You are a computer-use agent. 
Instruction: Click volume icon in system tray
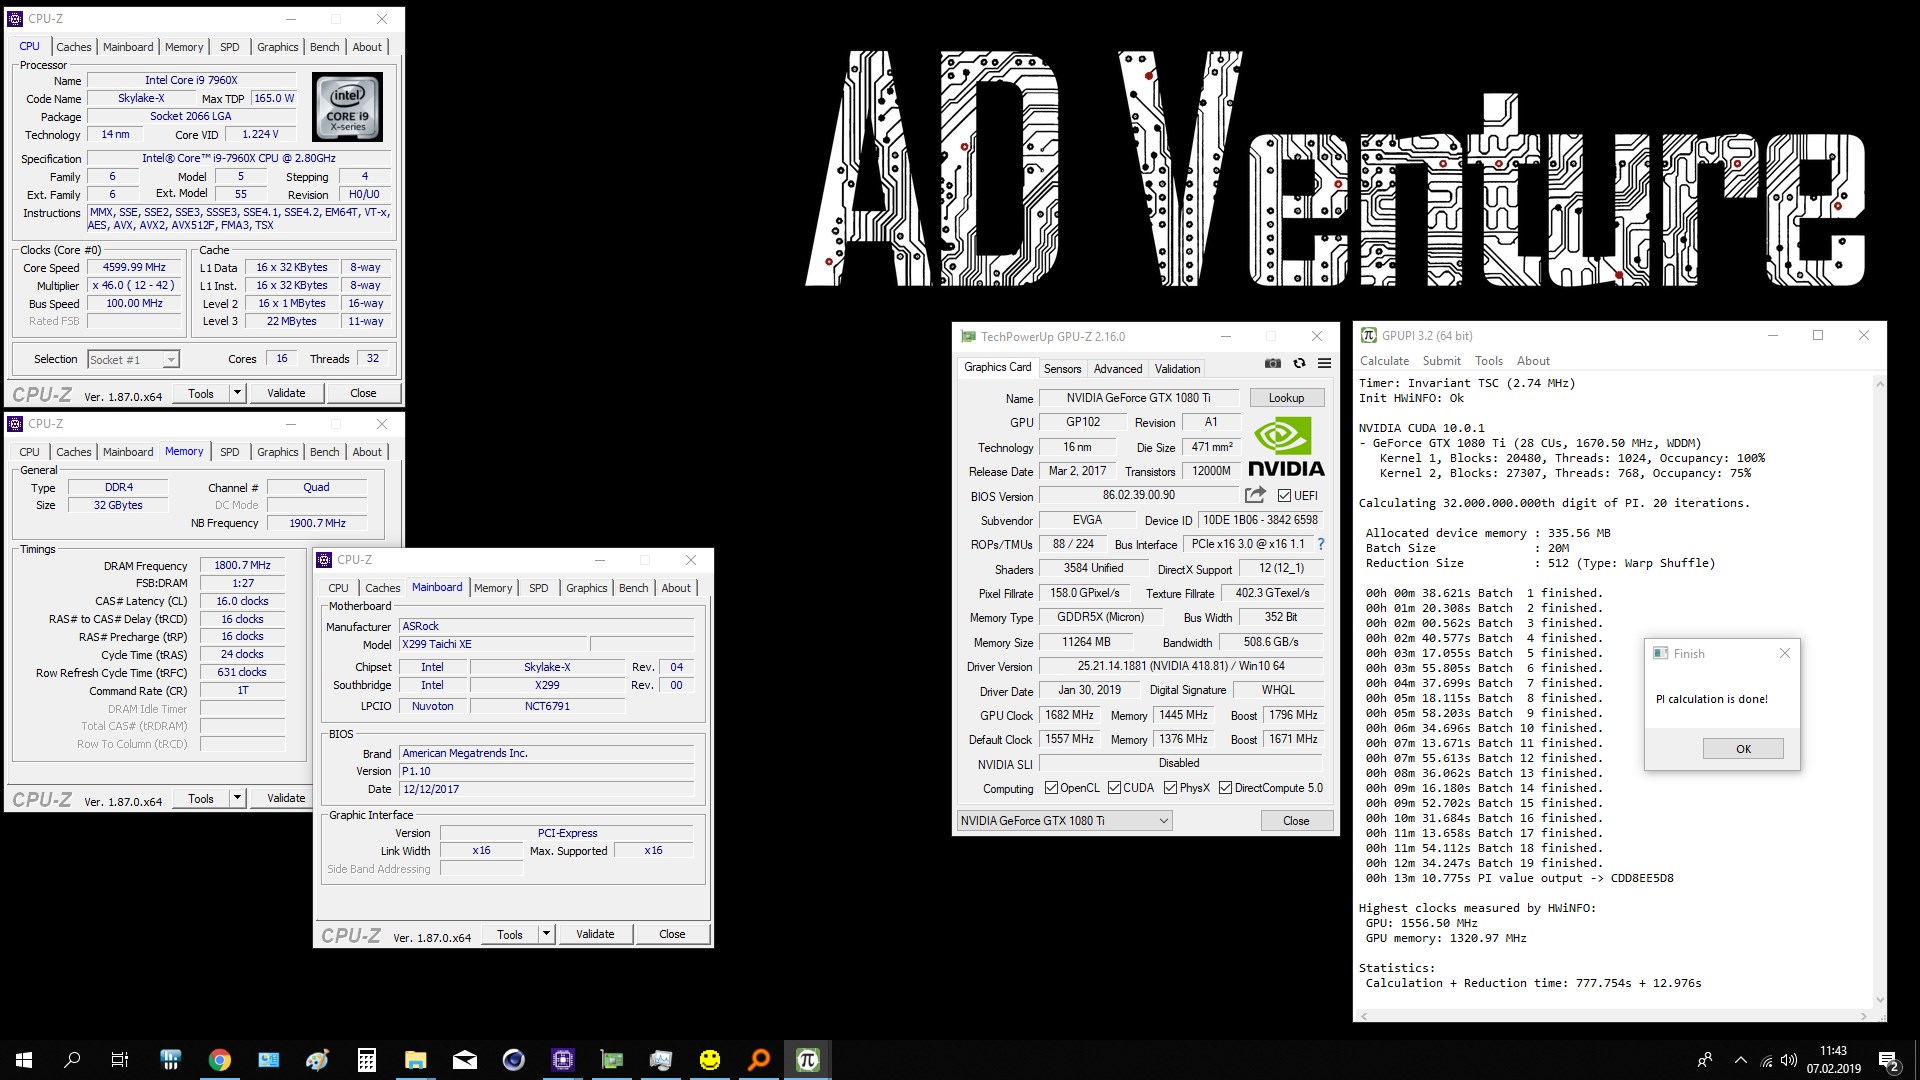click(1789, 1060)
